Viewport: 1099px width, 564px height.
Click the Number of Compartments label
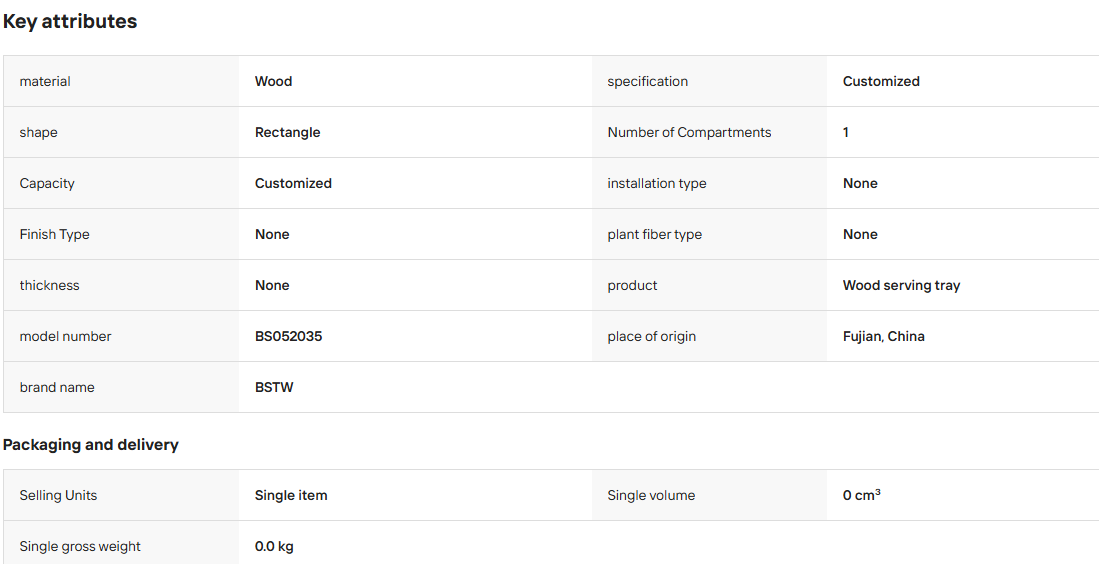coord(689,132)
